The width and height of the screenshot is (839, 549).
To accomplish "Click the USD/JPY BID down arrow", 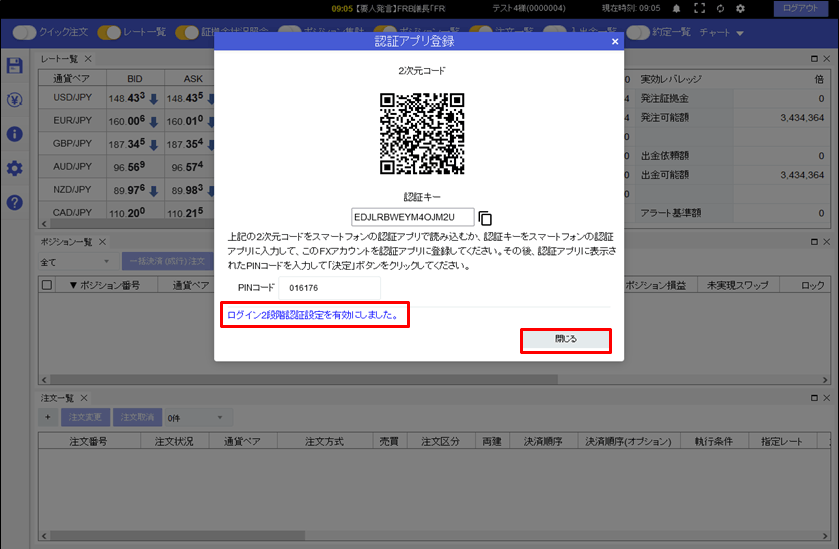I will point(154,98).
